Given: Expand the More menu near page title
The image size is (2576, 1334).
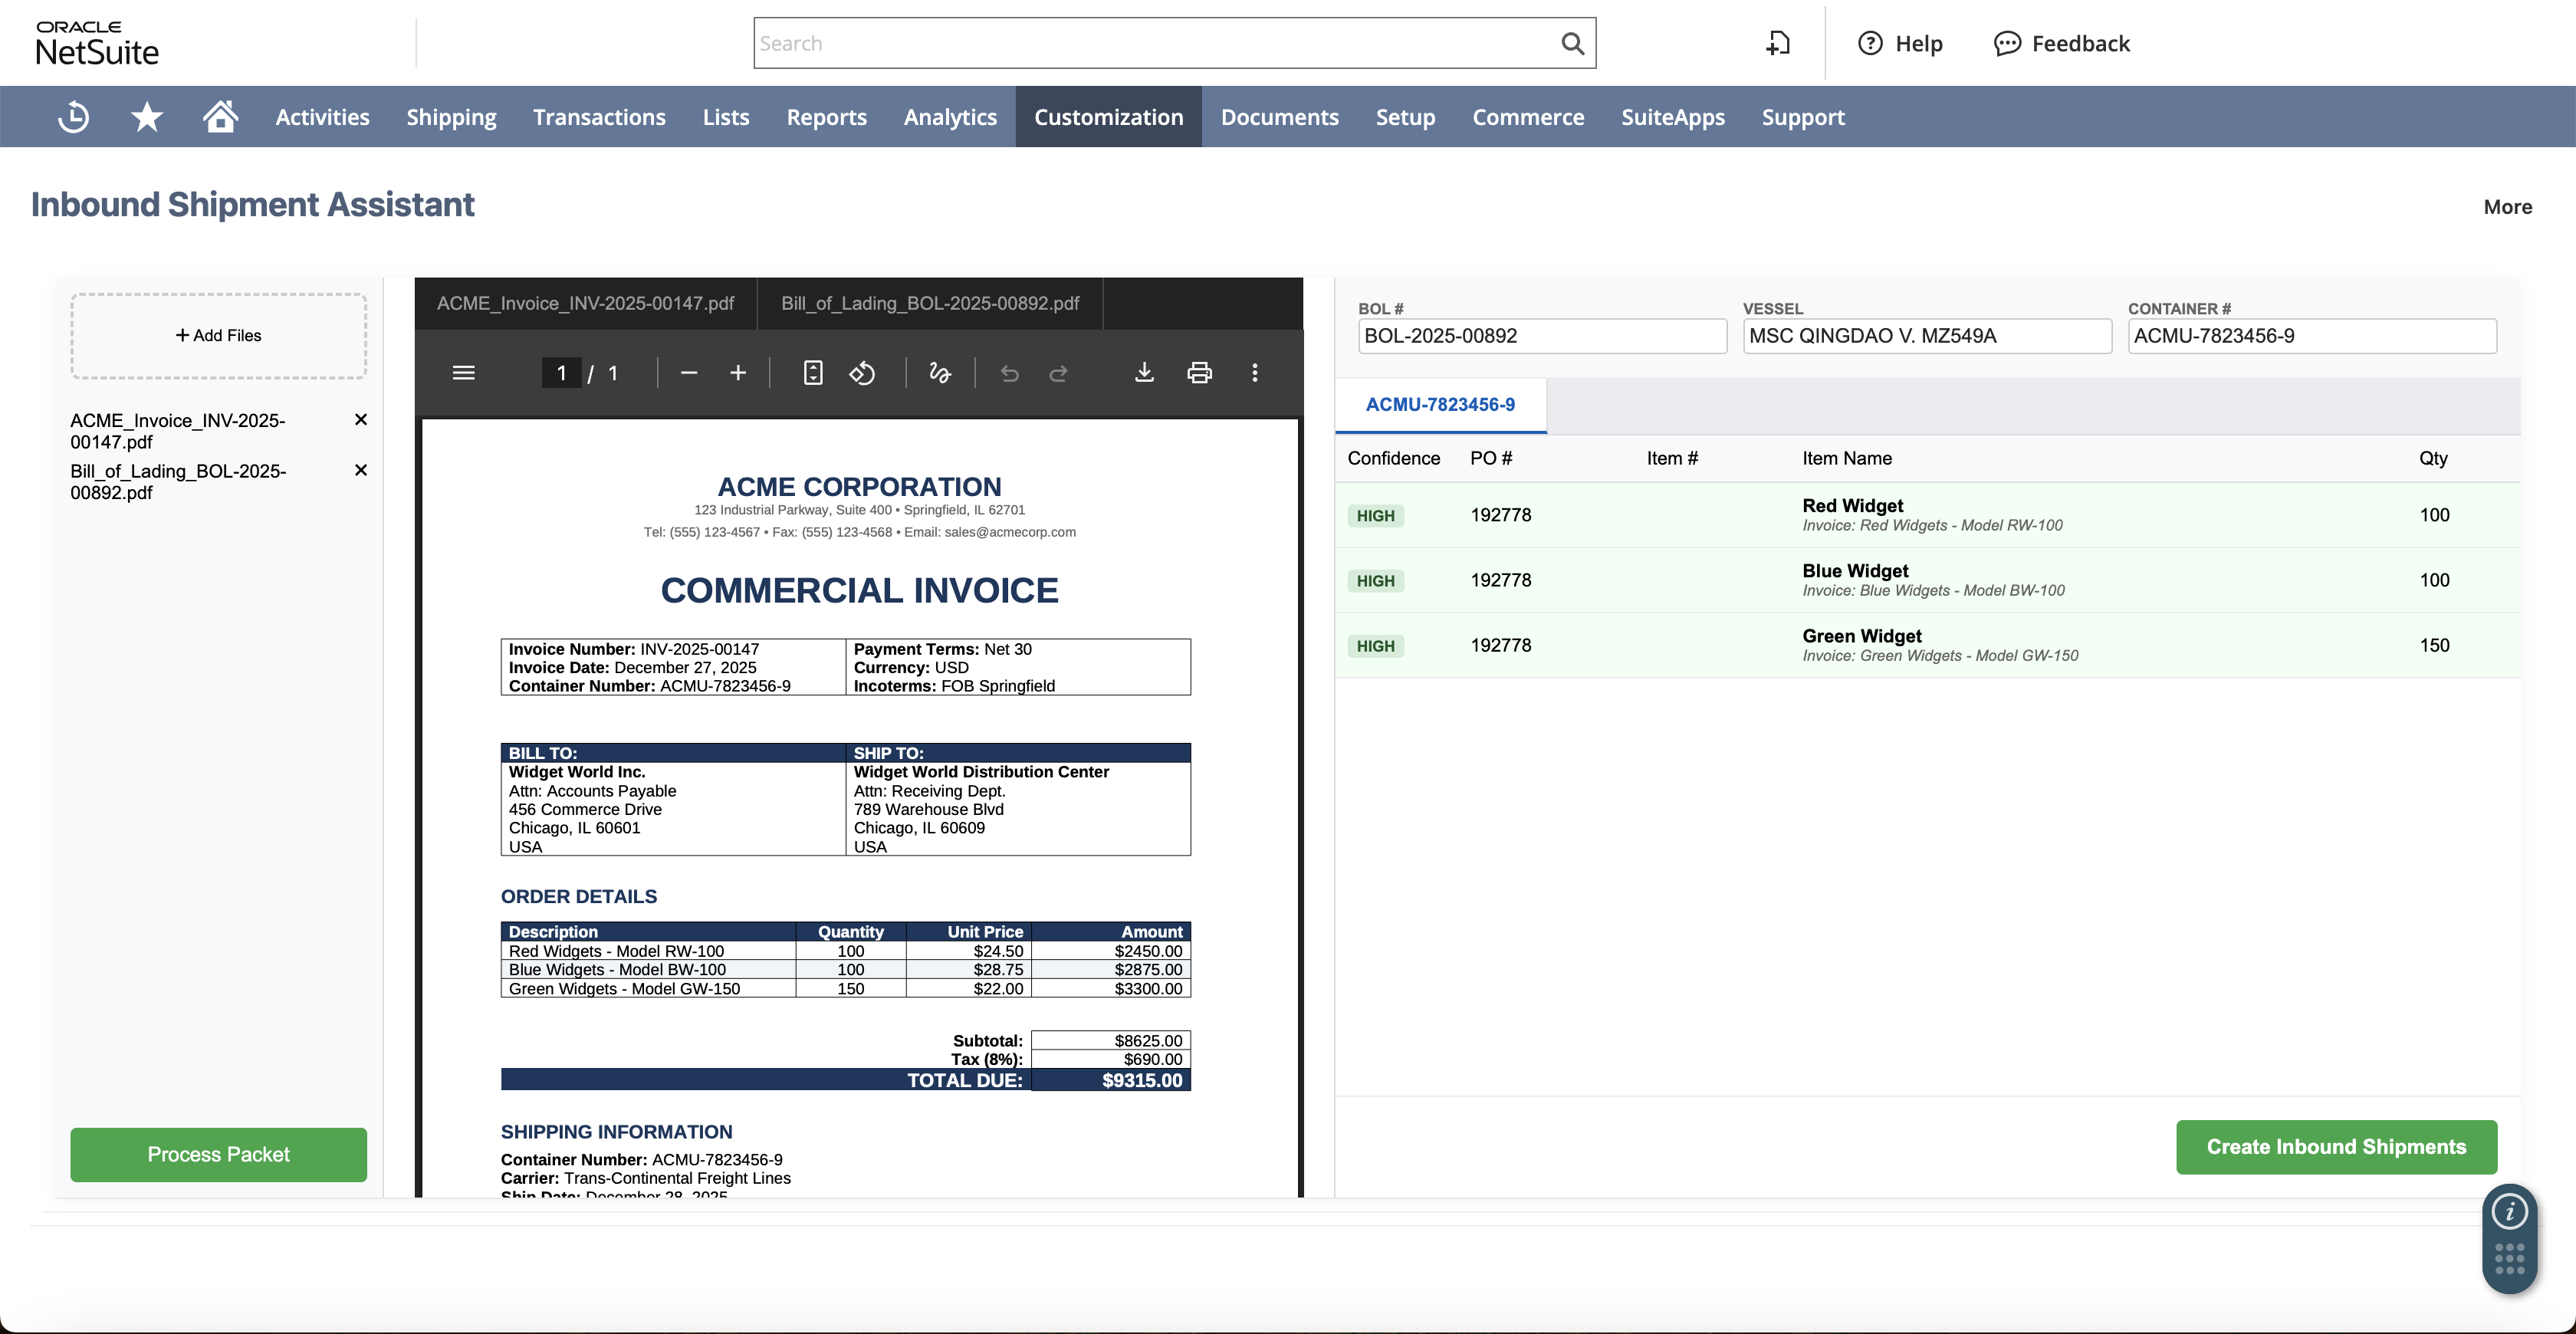Looking at the screenshot, I should [2507, 207].
